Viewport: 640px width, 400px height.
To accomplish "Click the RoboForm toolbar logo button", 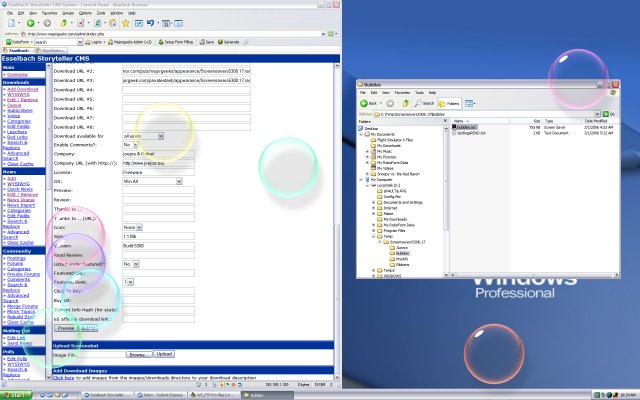I will tap(18, 42).
